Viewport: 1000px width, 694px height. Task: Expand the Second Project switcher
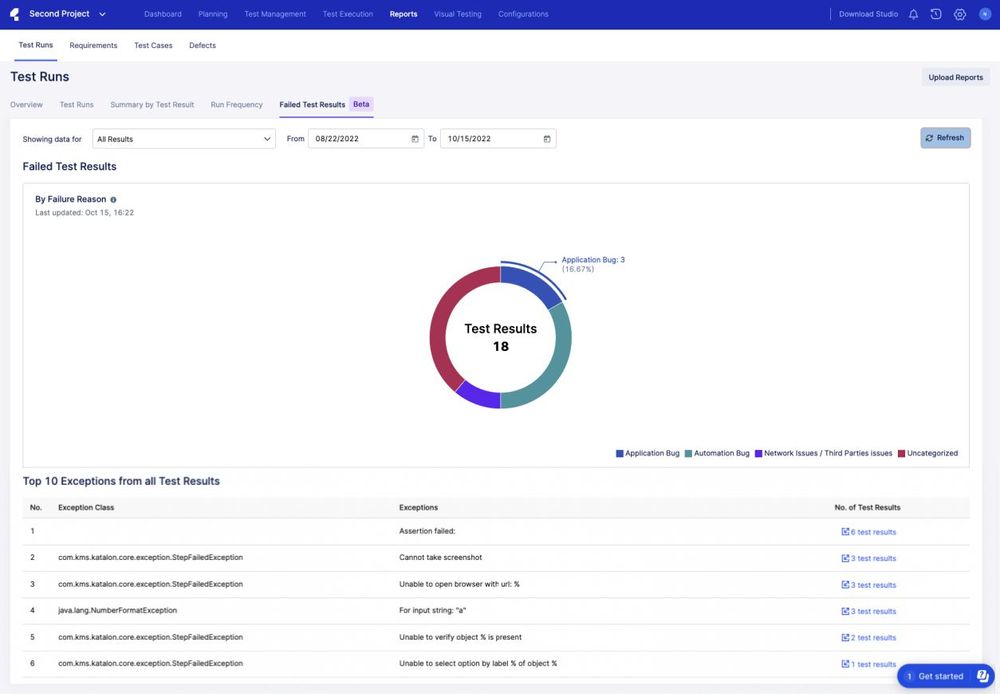[100, 13]
